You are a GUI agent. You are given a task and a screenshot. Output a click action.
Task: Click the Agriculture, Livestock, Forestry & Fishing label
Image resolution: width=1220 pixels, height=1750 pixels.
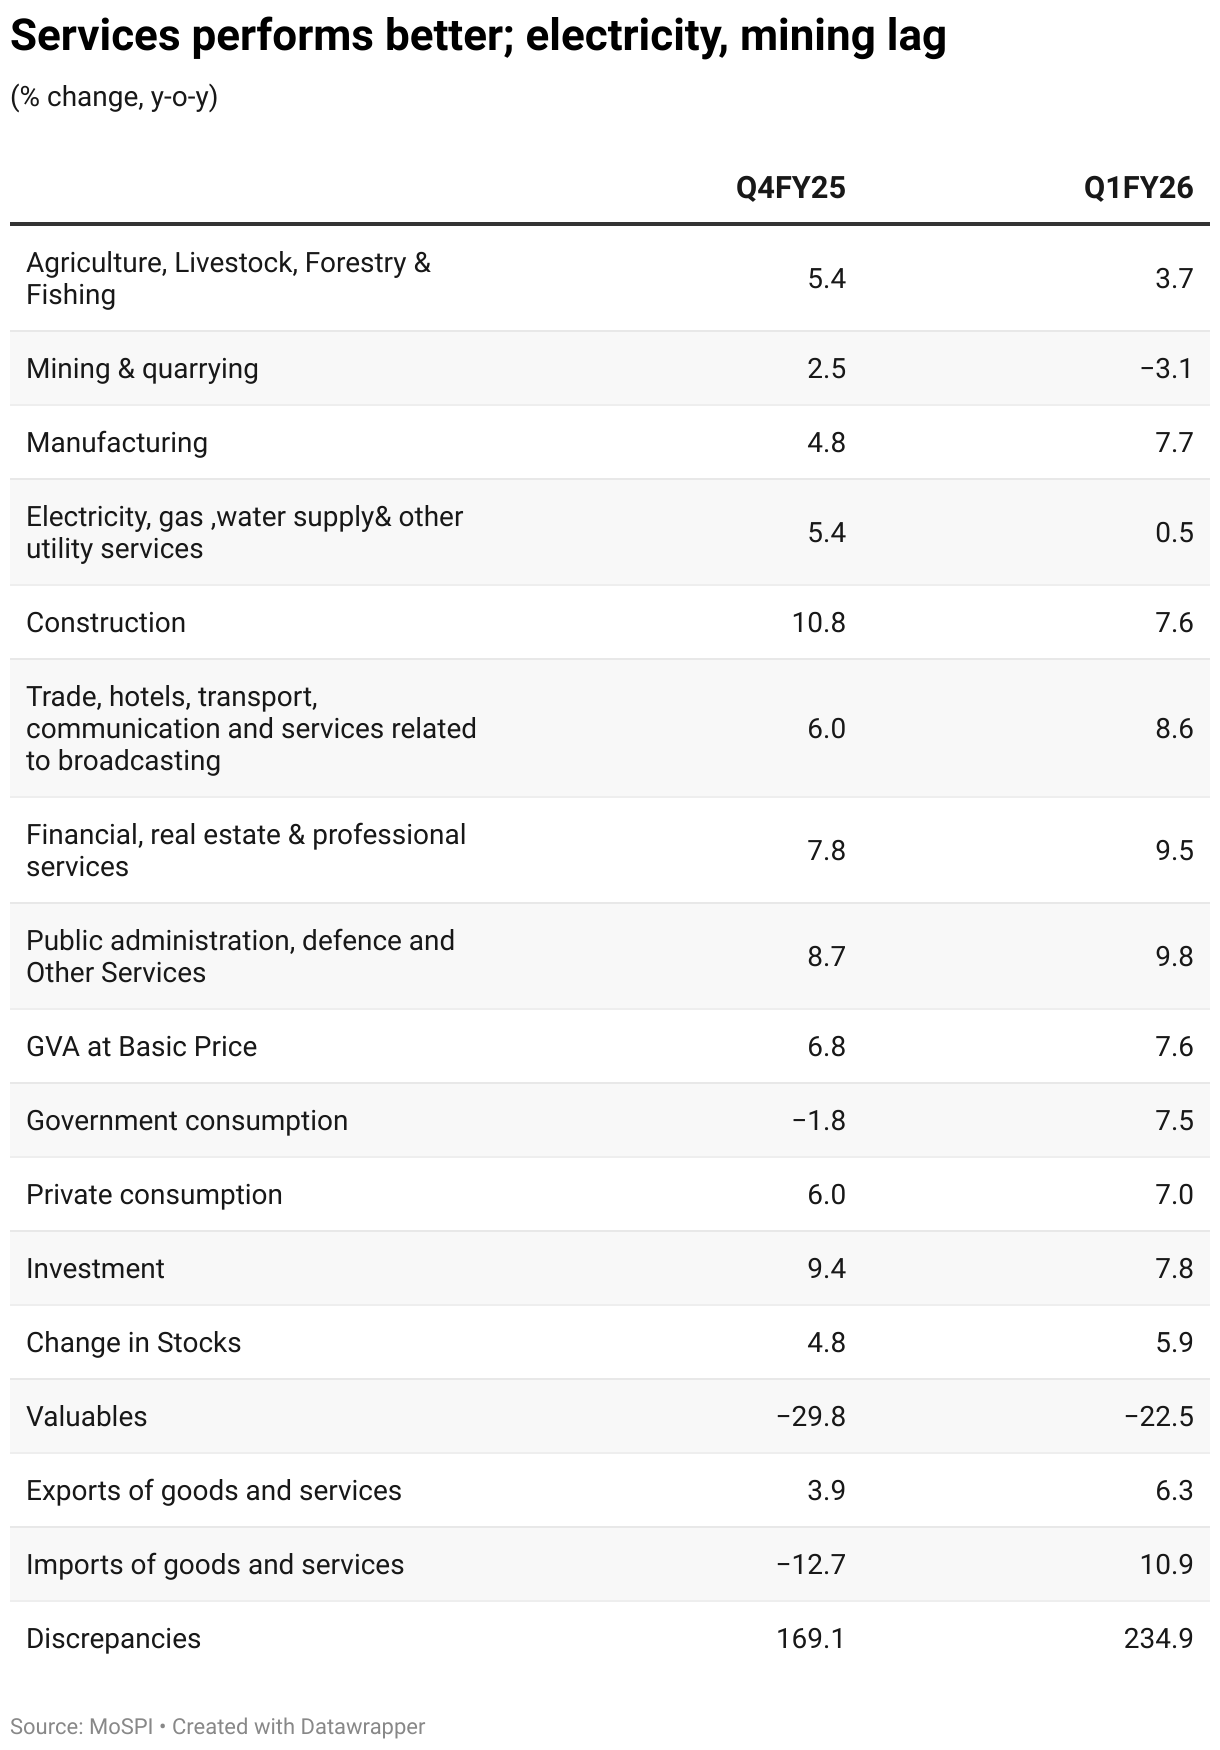click(228, 279)
